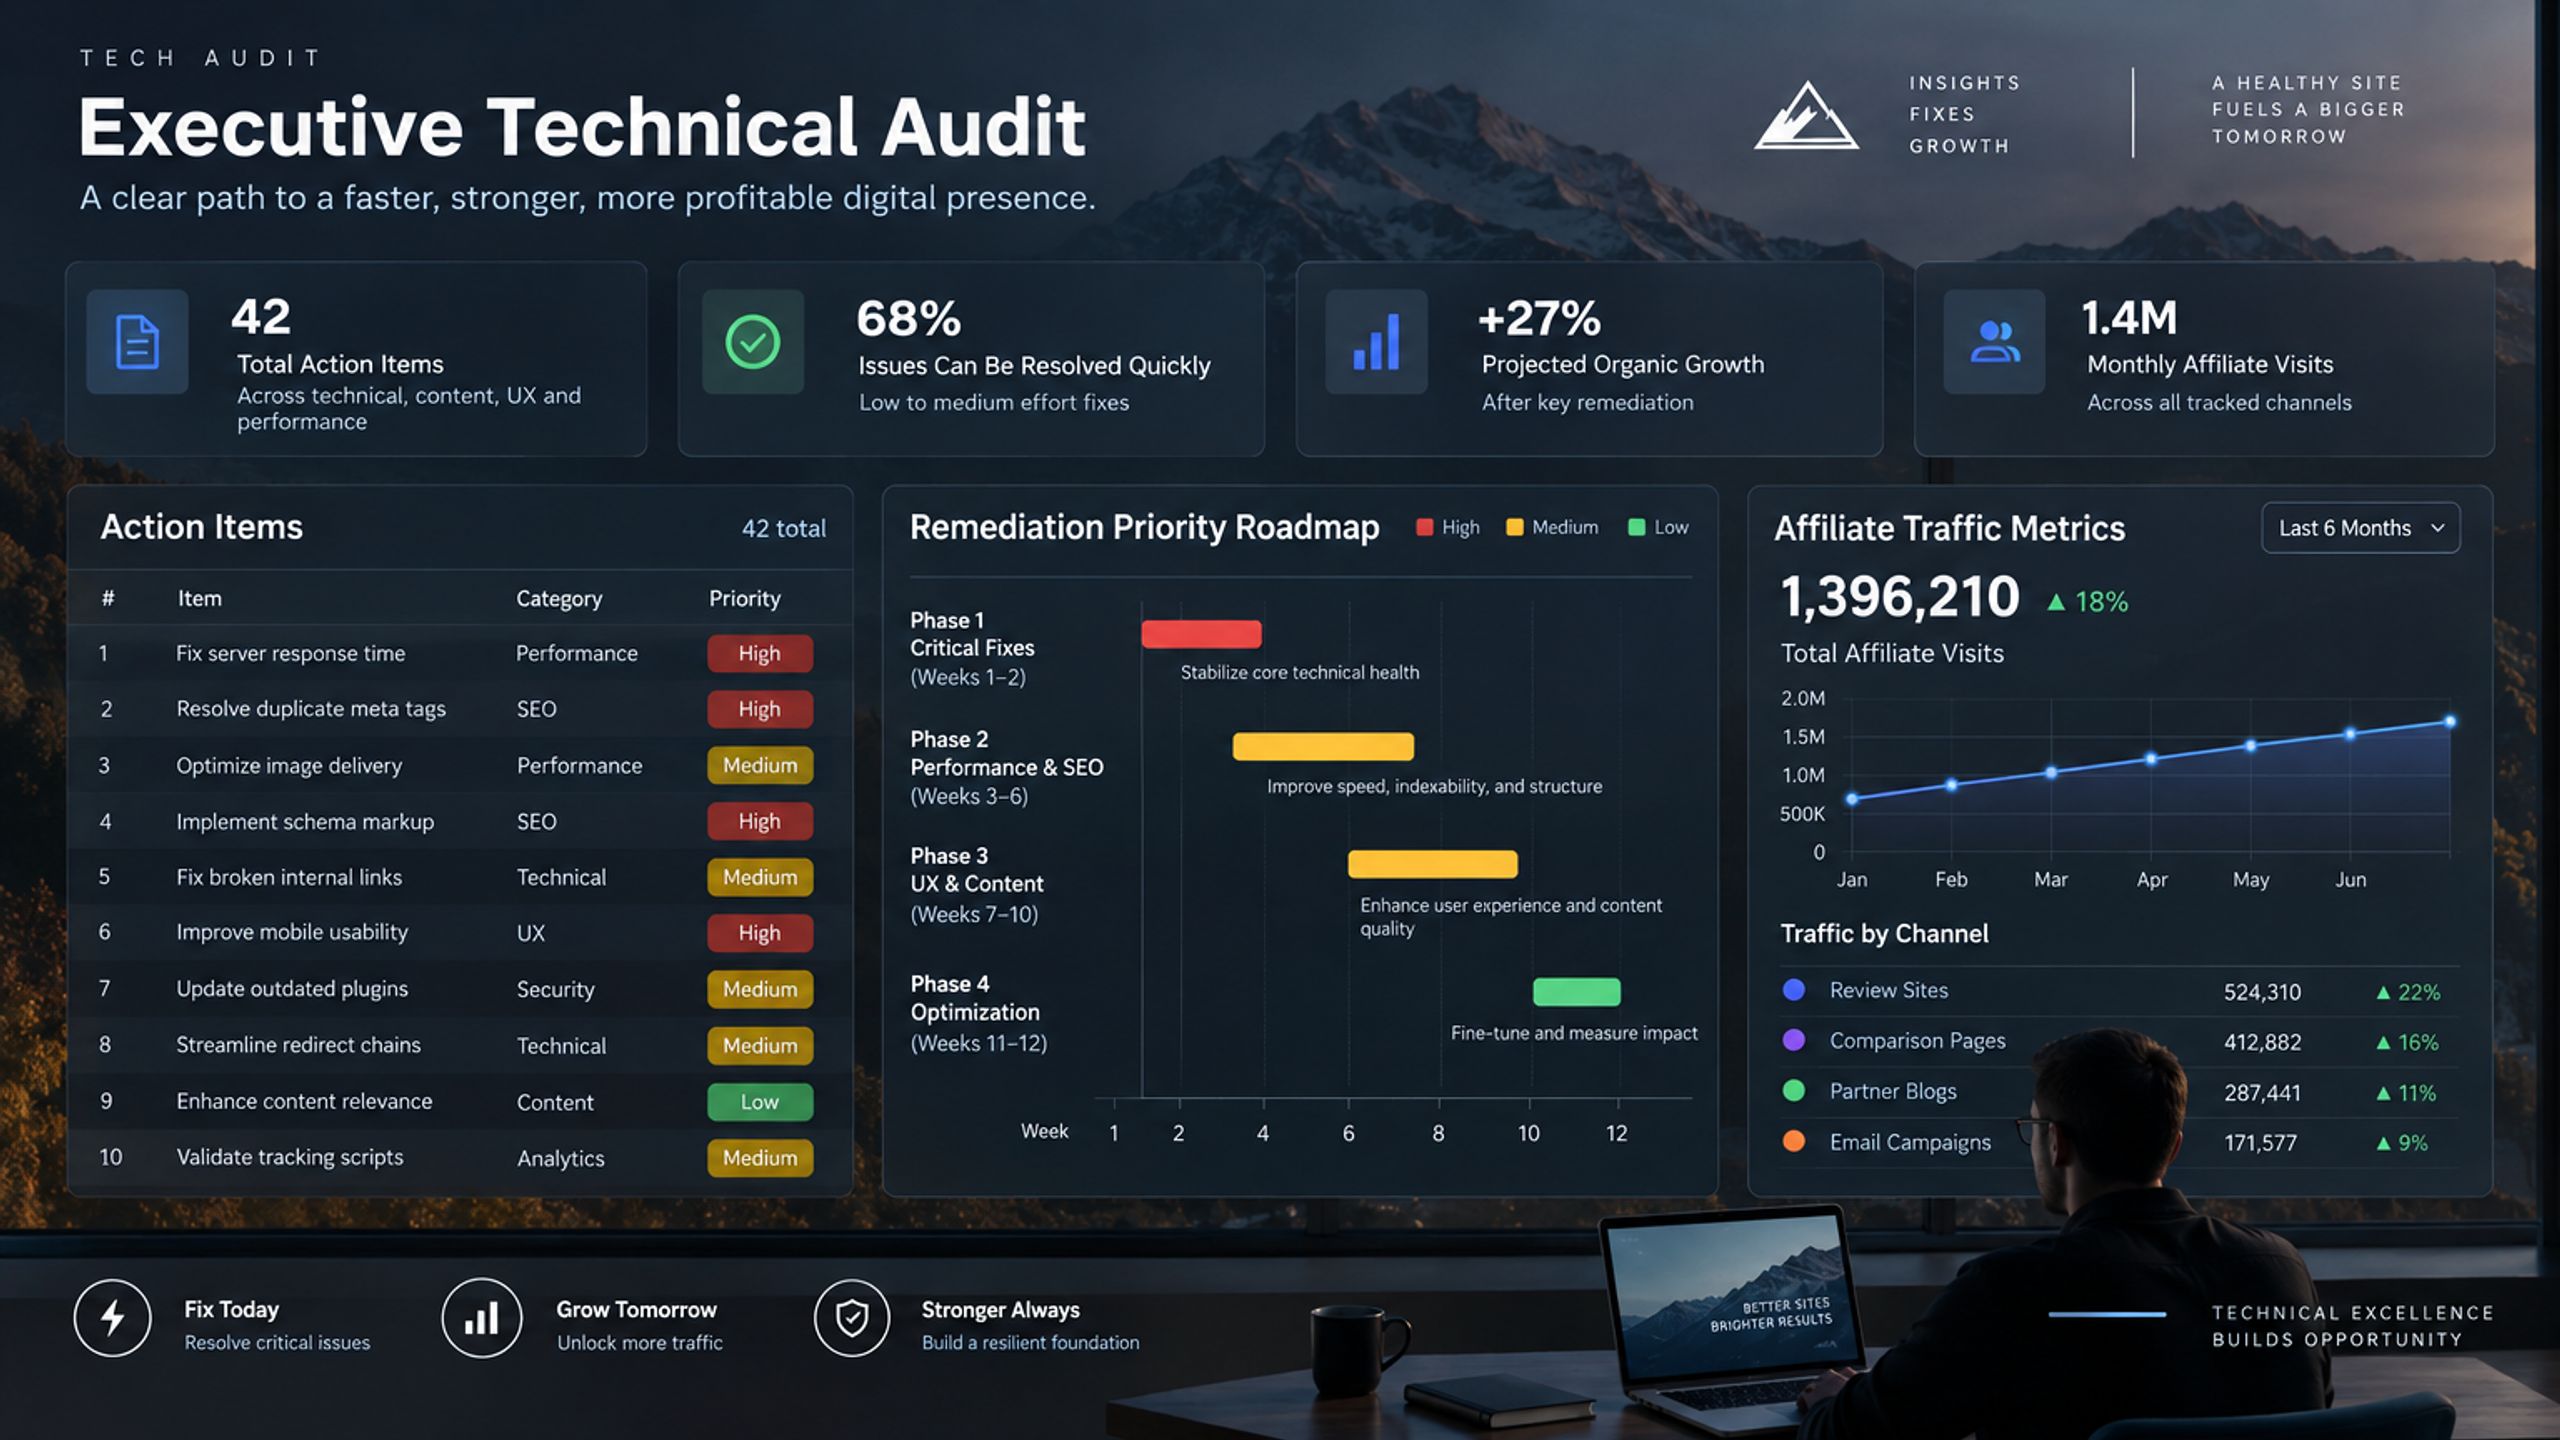Click the green checkmark icon in 68% card

752,342
